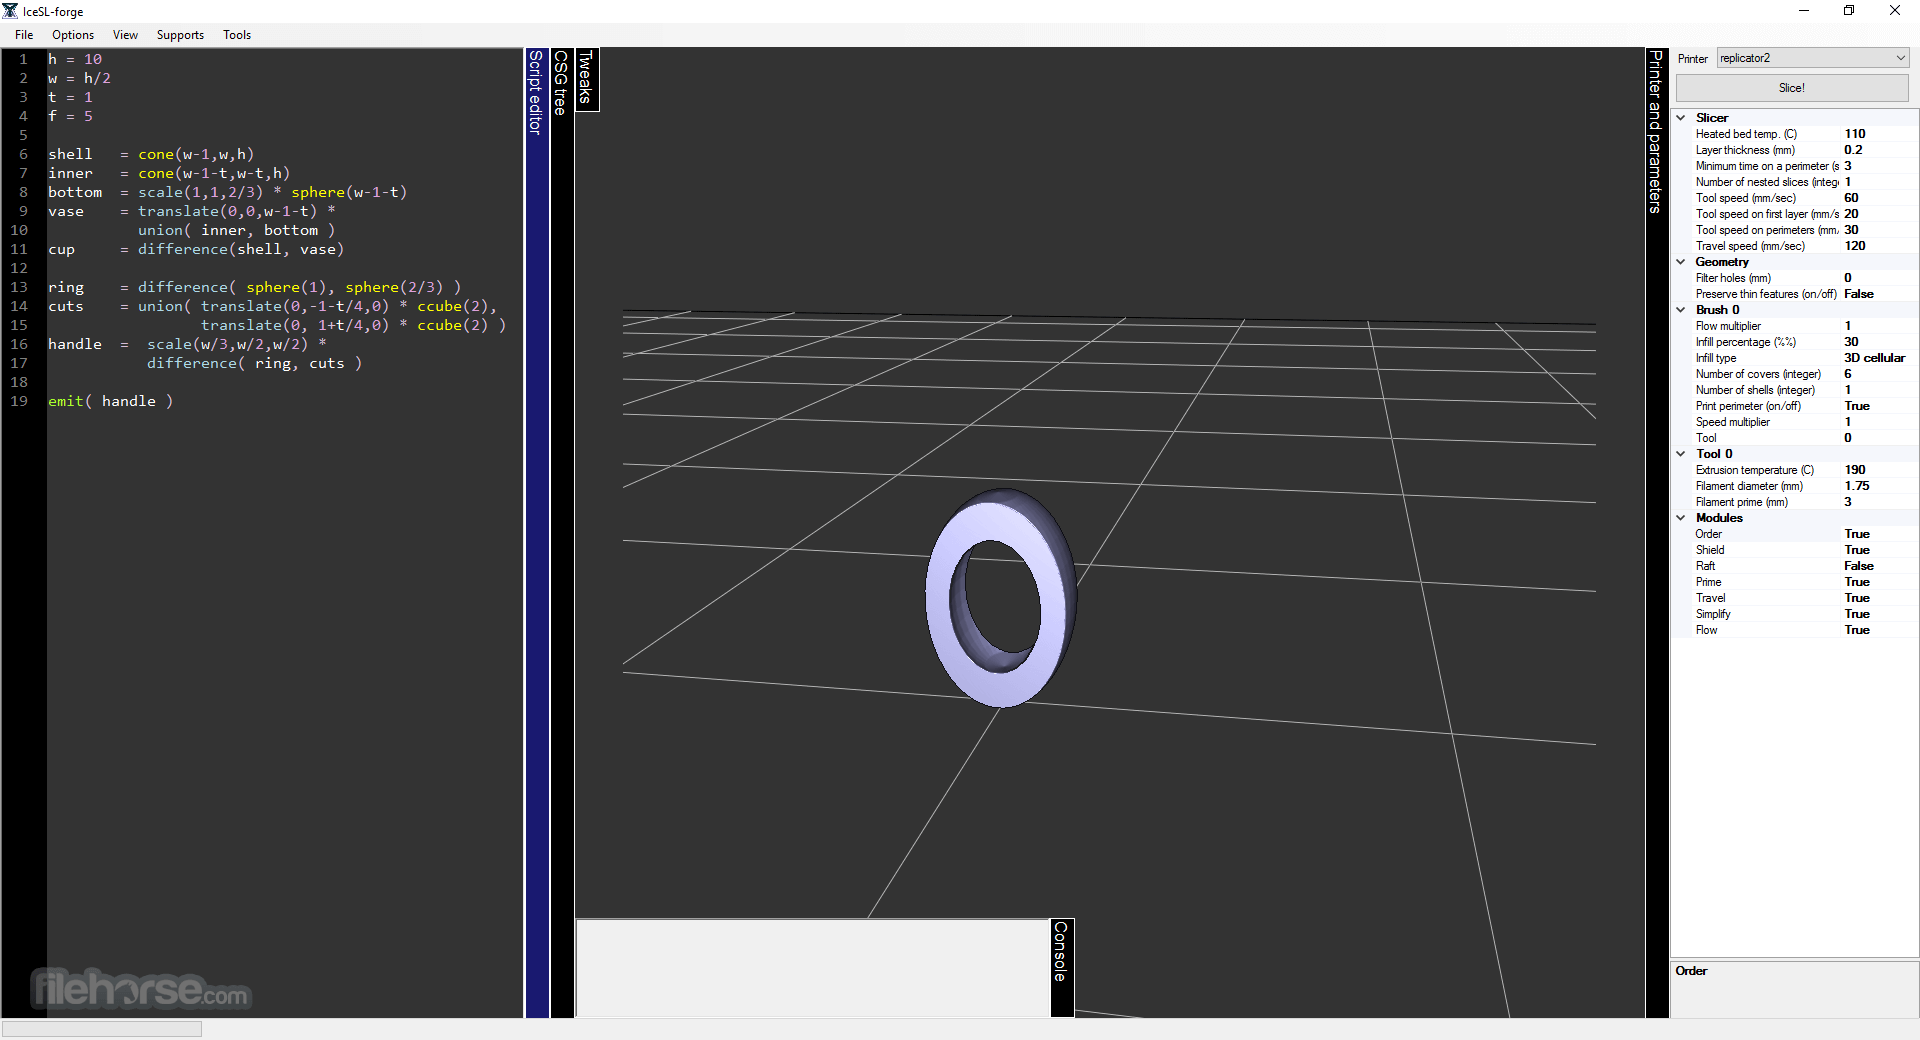The height and width of the screenshot is (1040, 1920).
Task: Select the Number of shells row label
Action: click(1755, 390)
